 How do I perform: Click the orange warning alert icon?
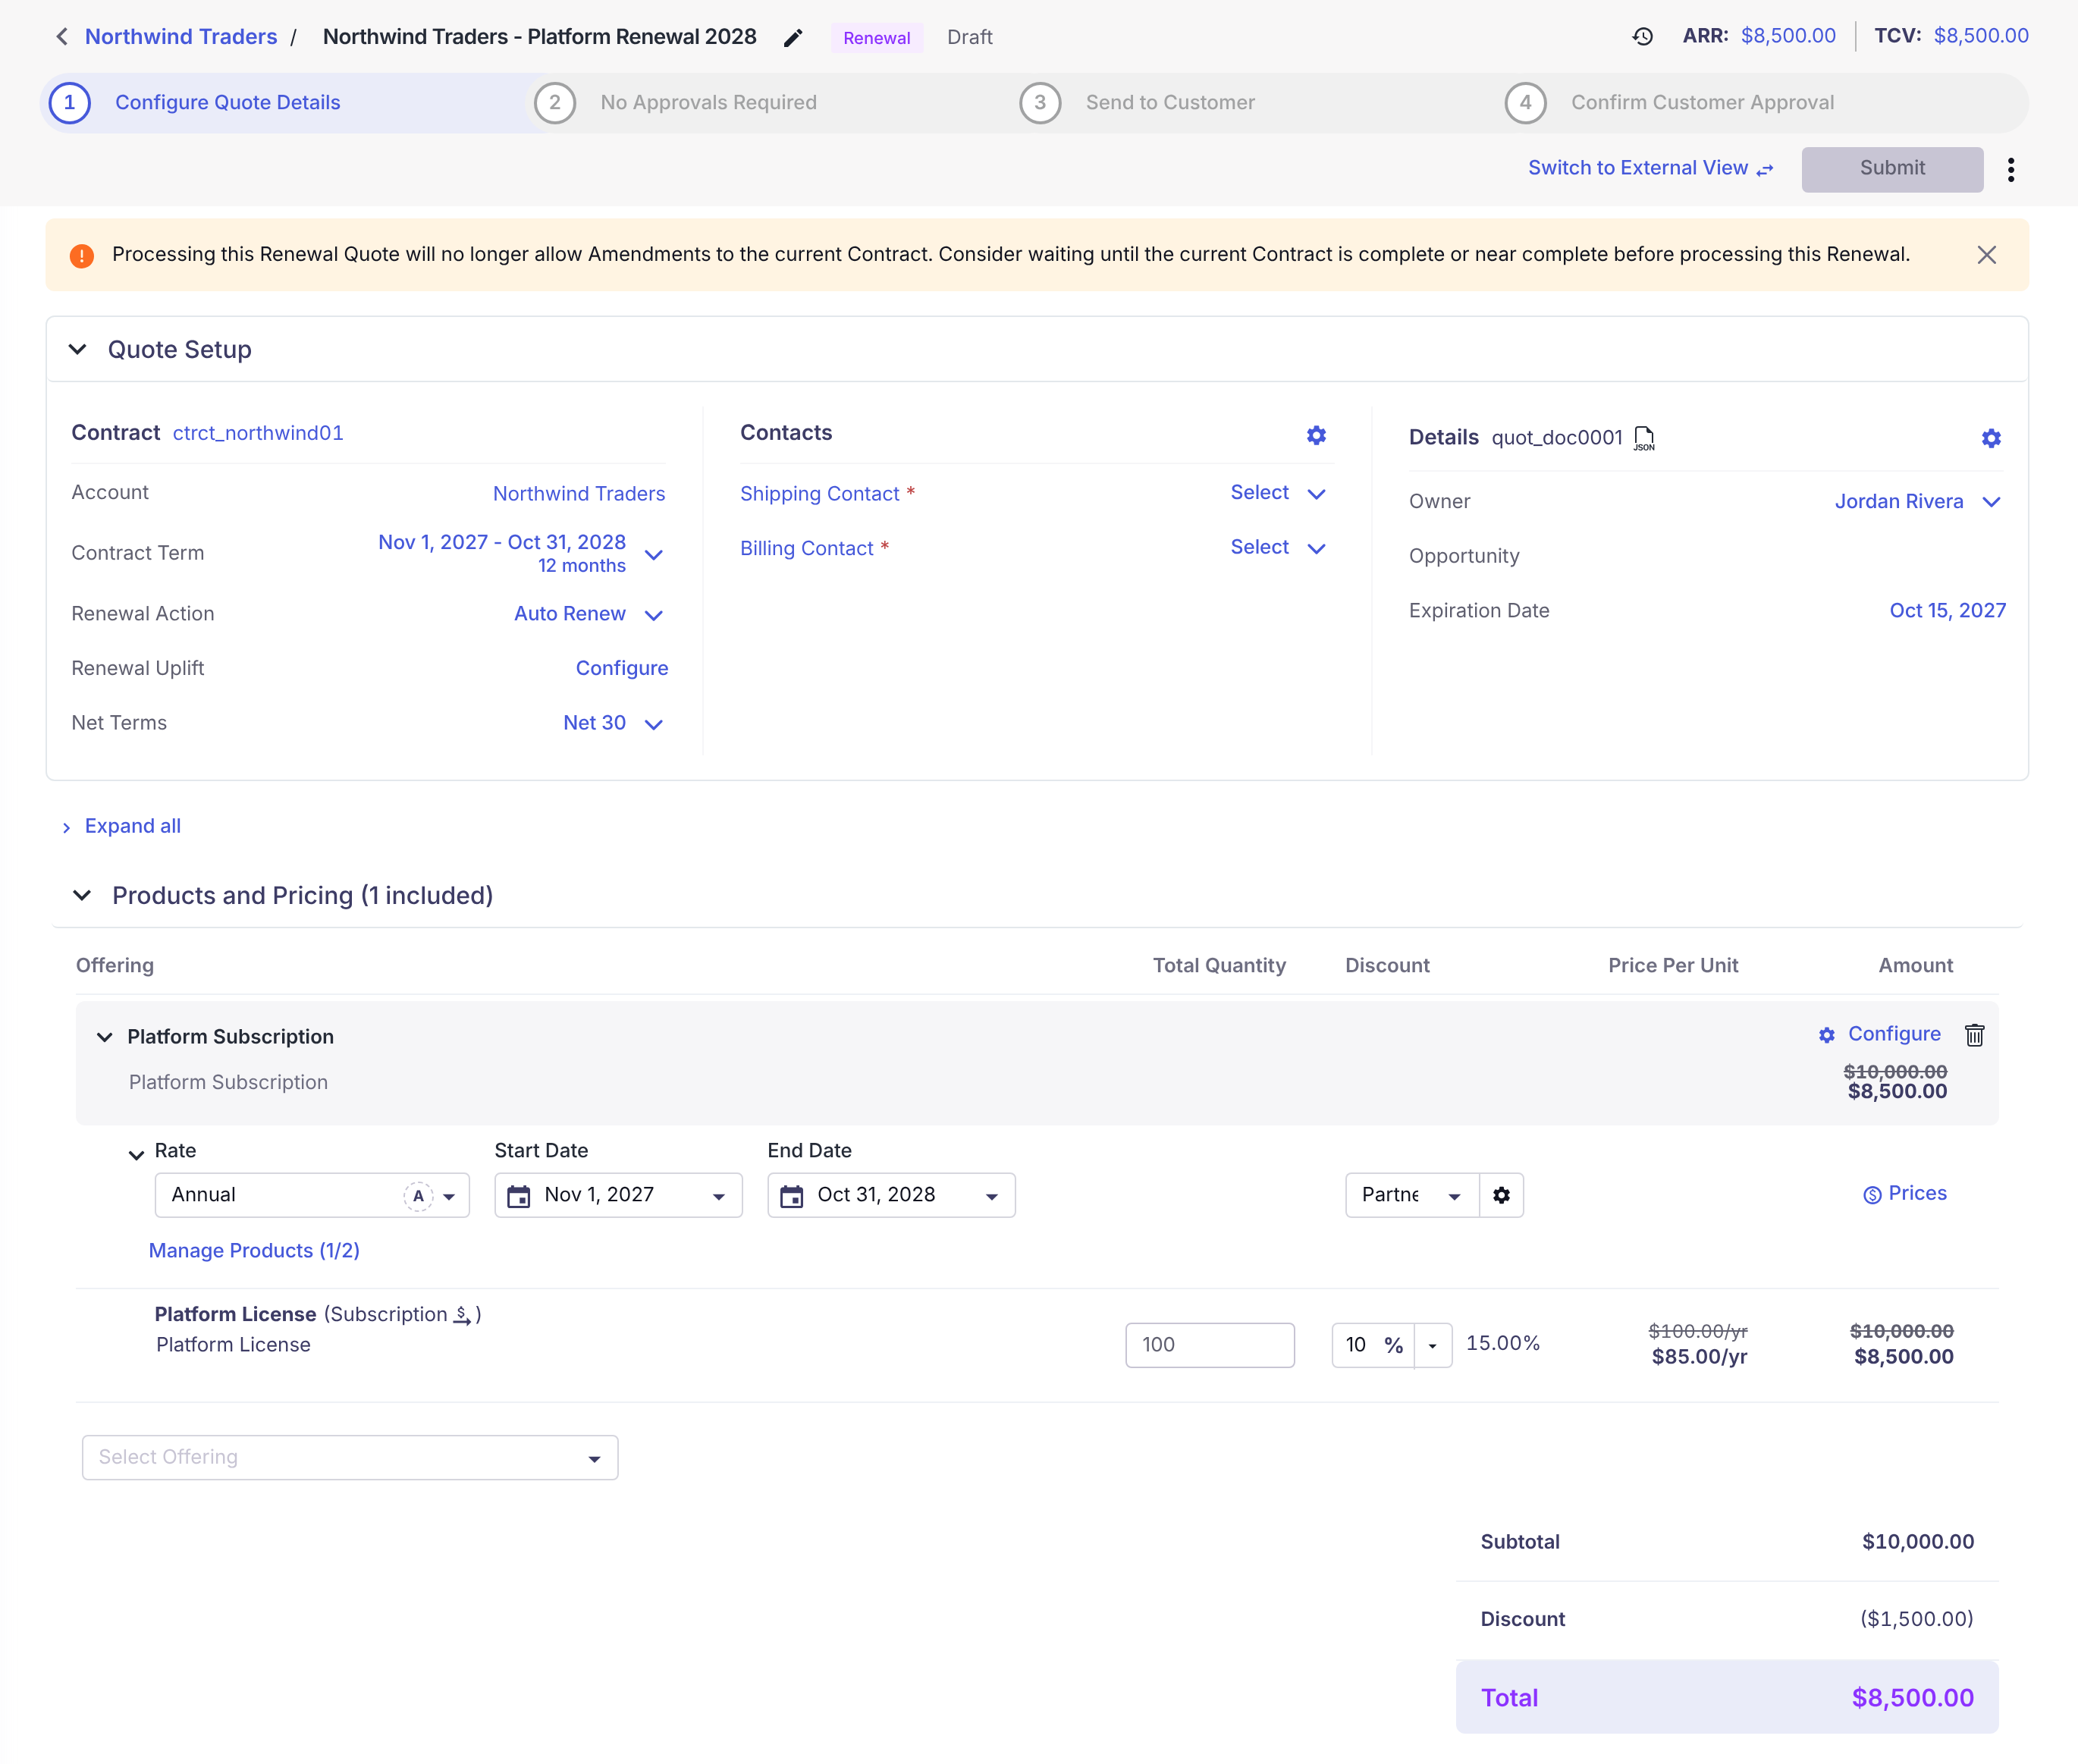82,256
